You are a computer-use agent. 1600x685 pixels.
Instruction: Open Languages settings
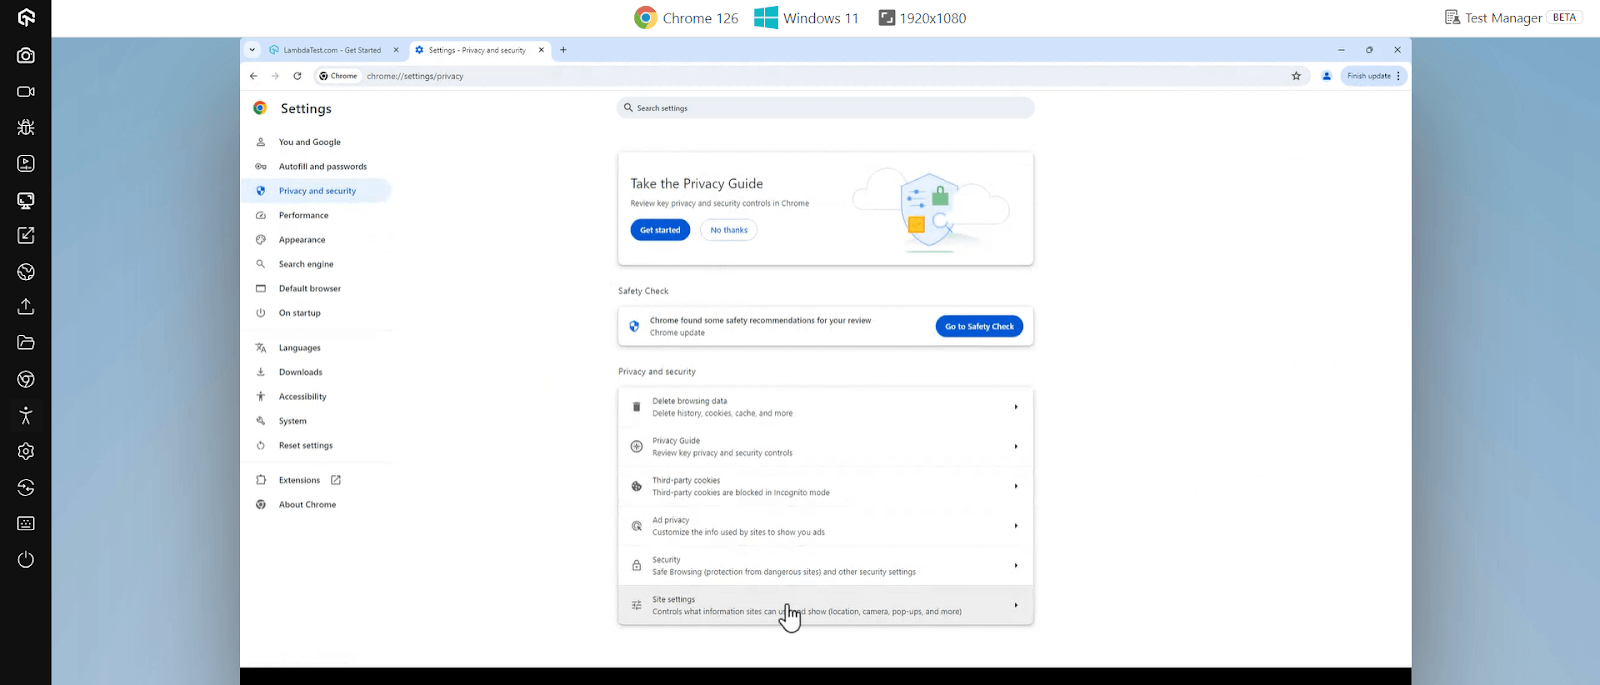tap(300, 348)
